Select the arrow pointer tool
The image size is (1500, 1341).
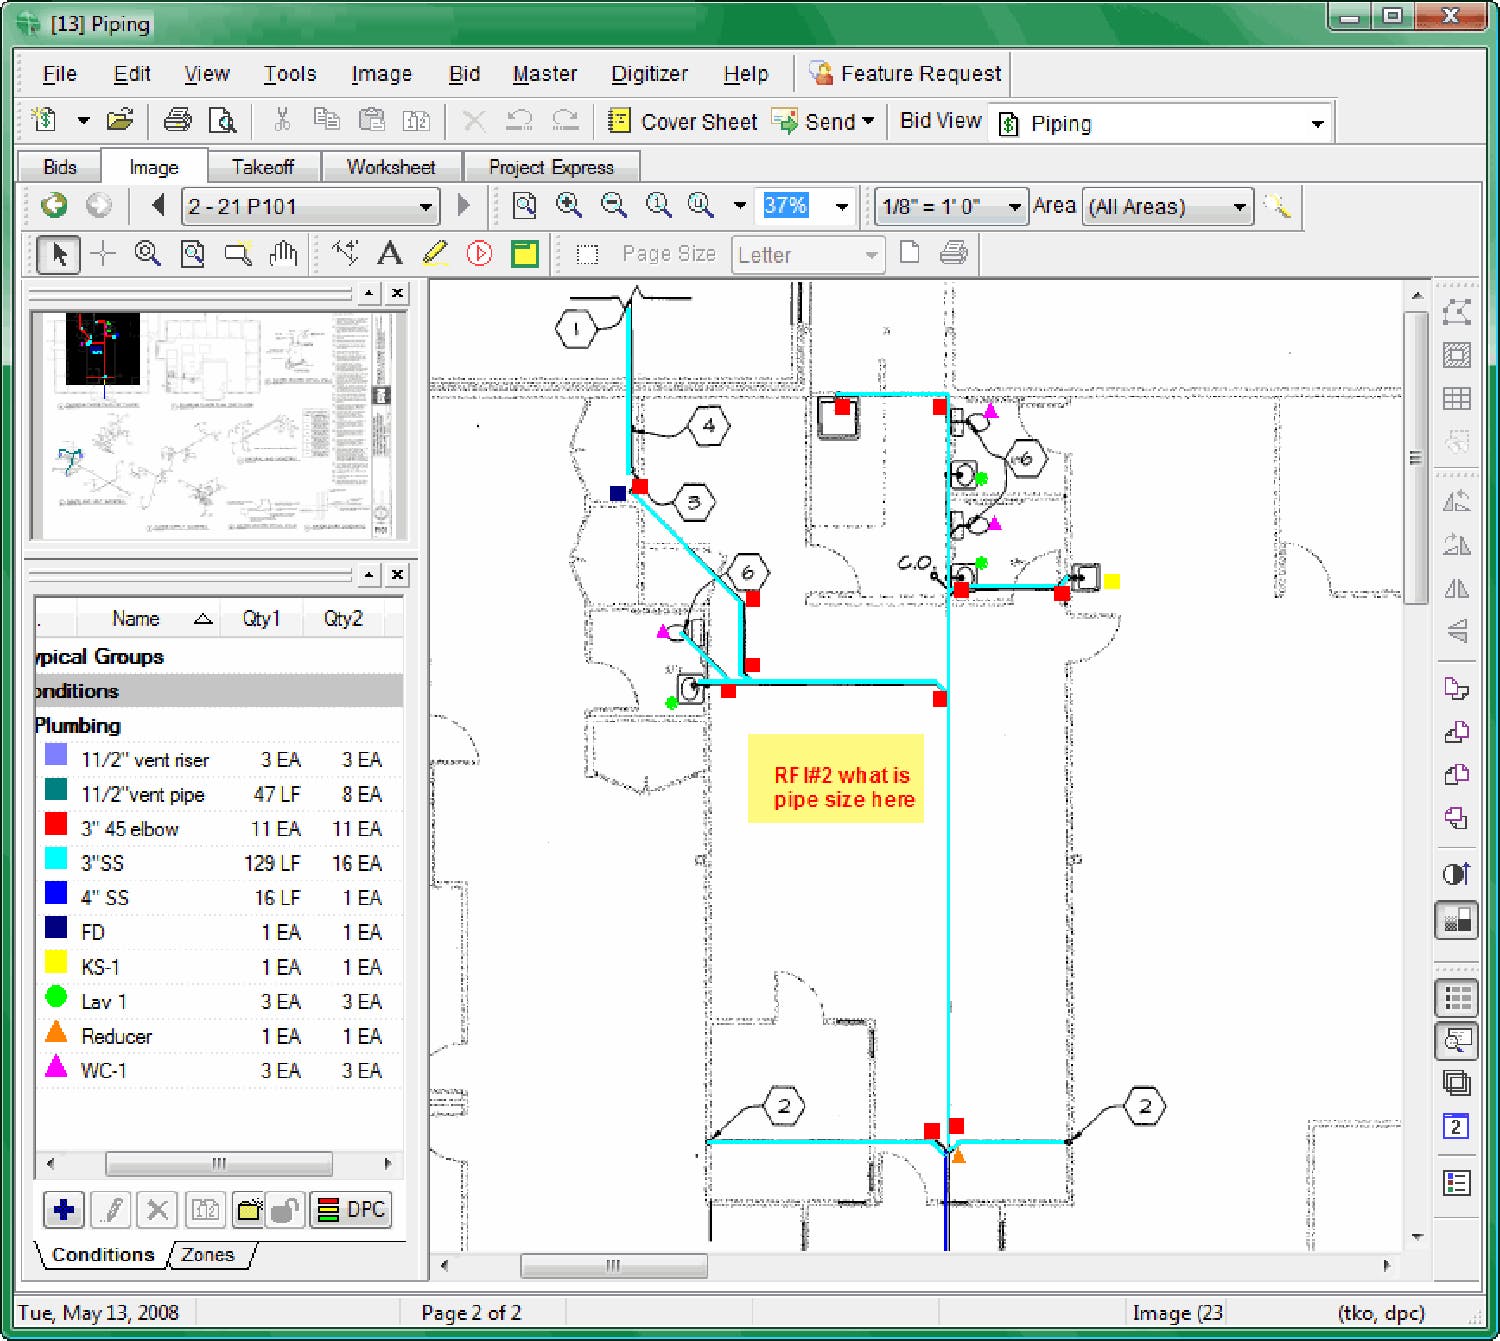58,255
